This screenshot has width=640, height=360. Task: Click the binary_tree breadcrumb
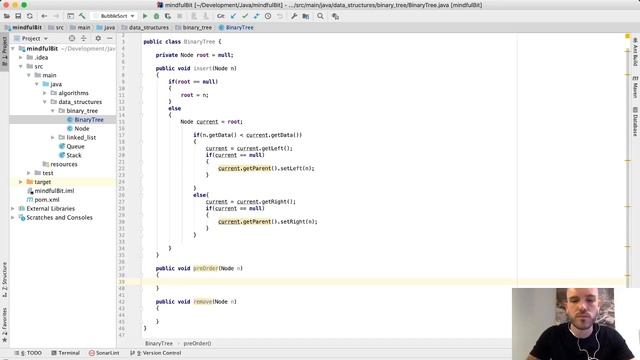[193, 27]
